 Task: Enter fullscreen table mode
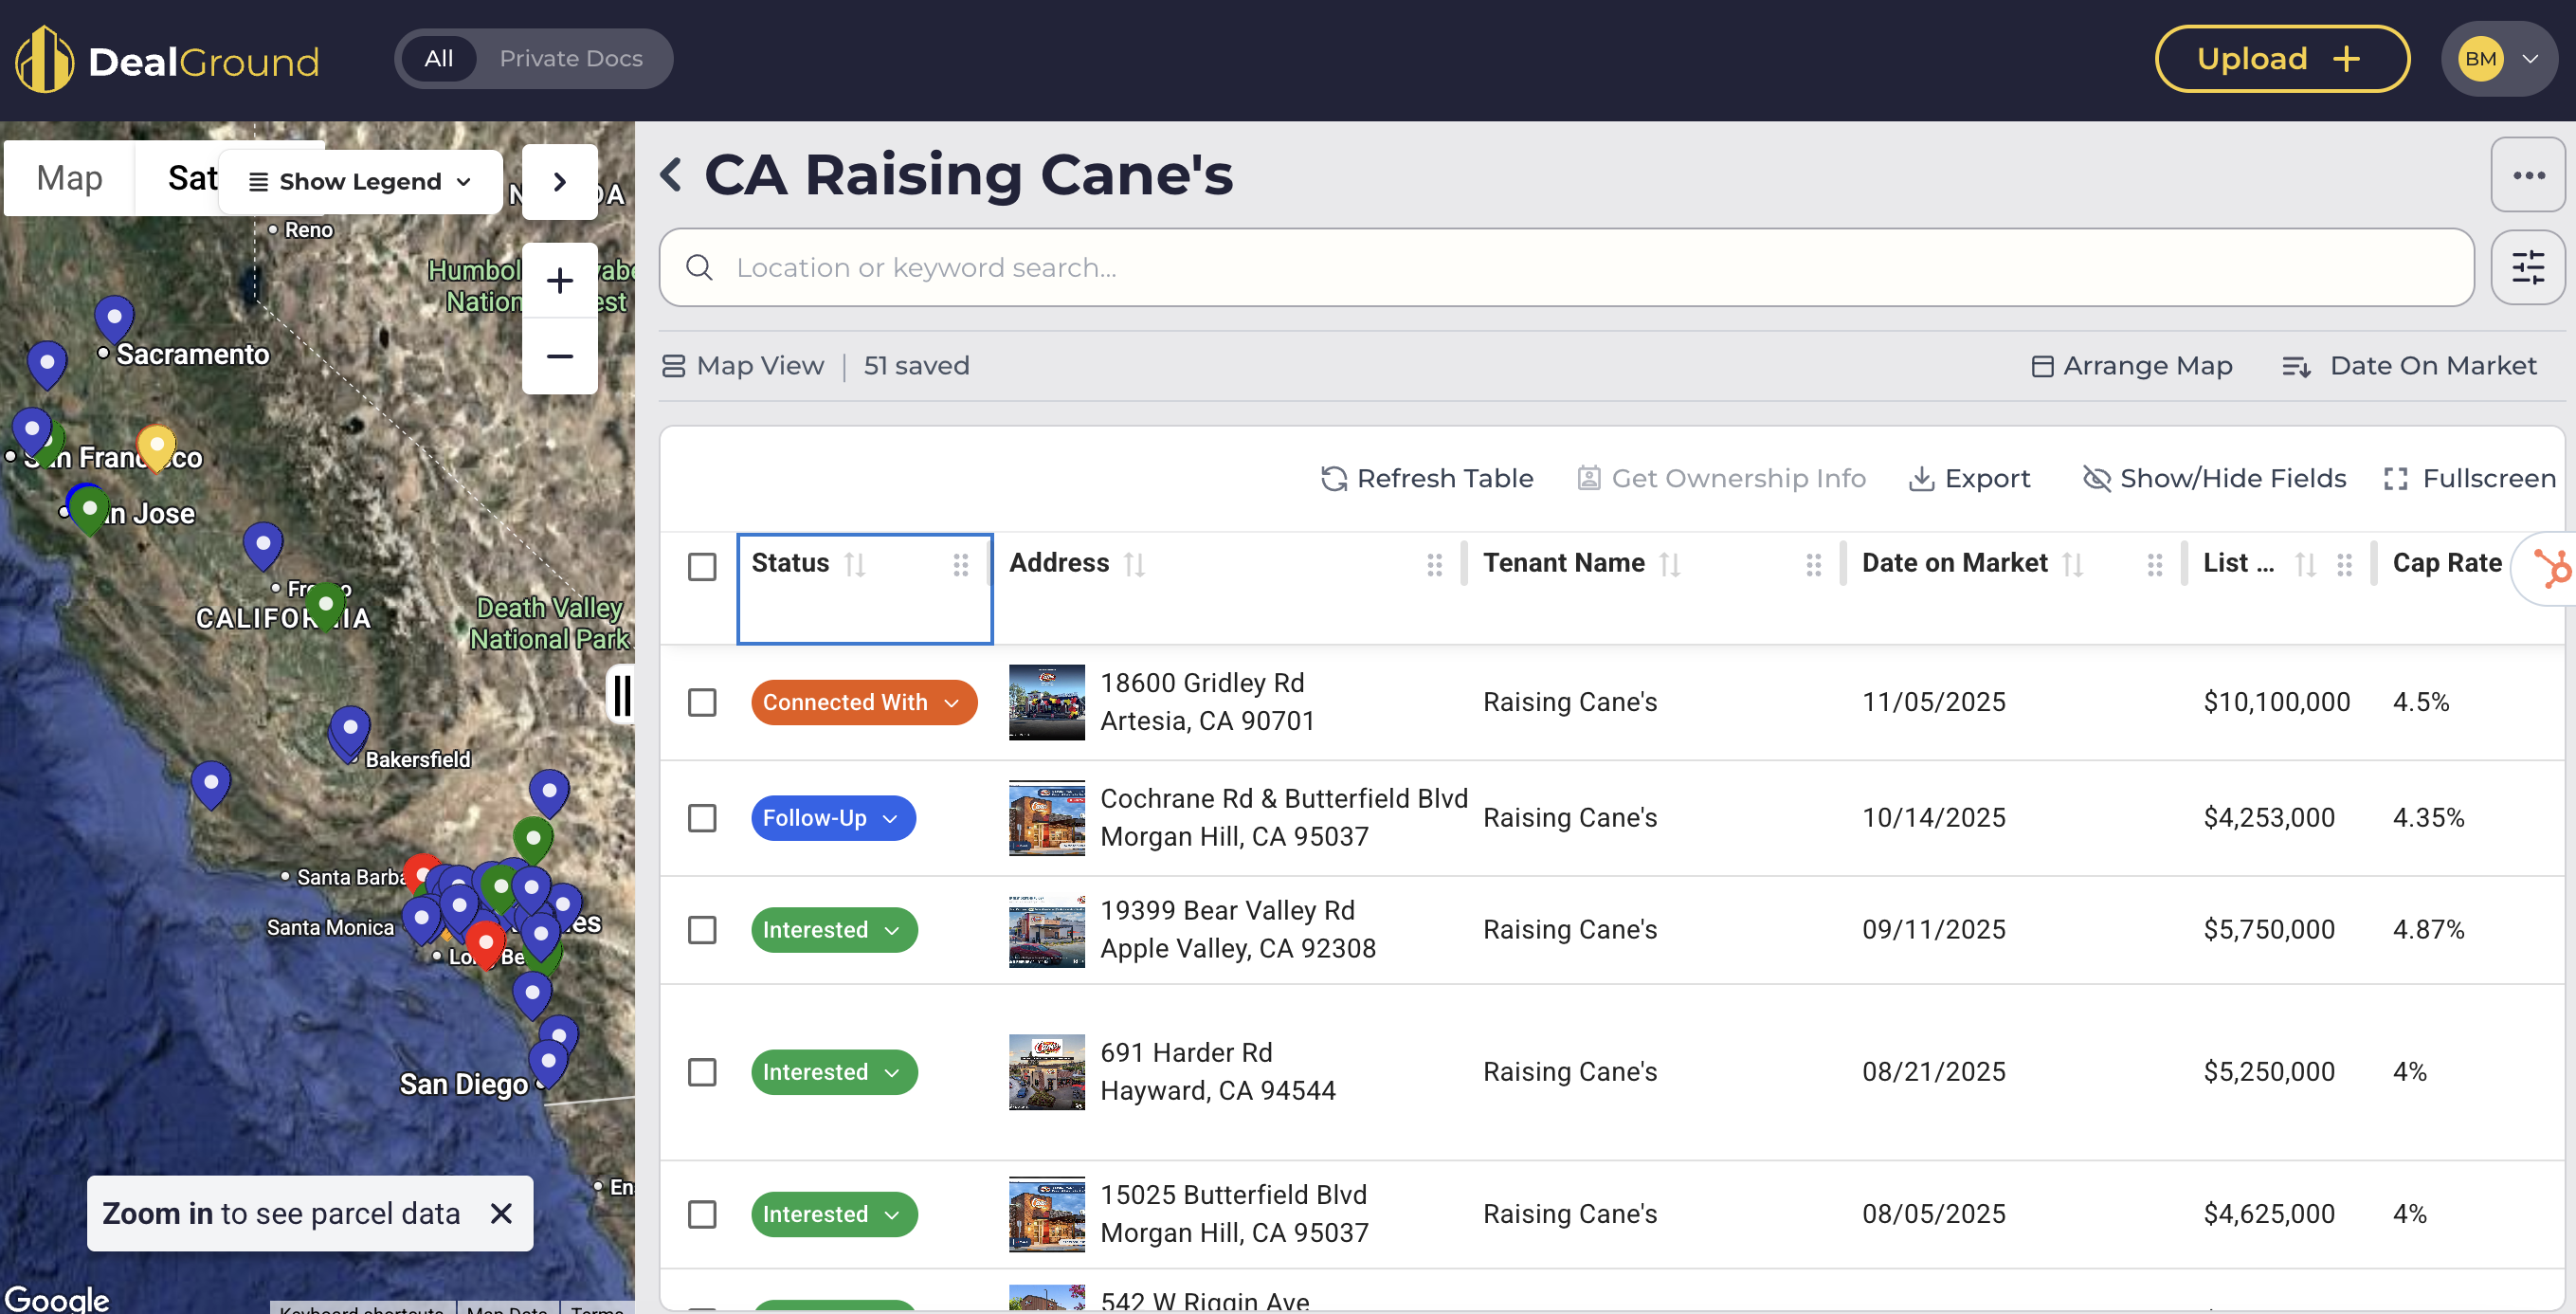[x=2469, y=478]
